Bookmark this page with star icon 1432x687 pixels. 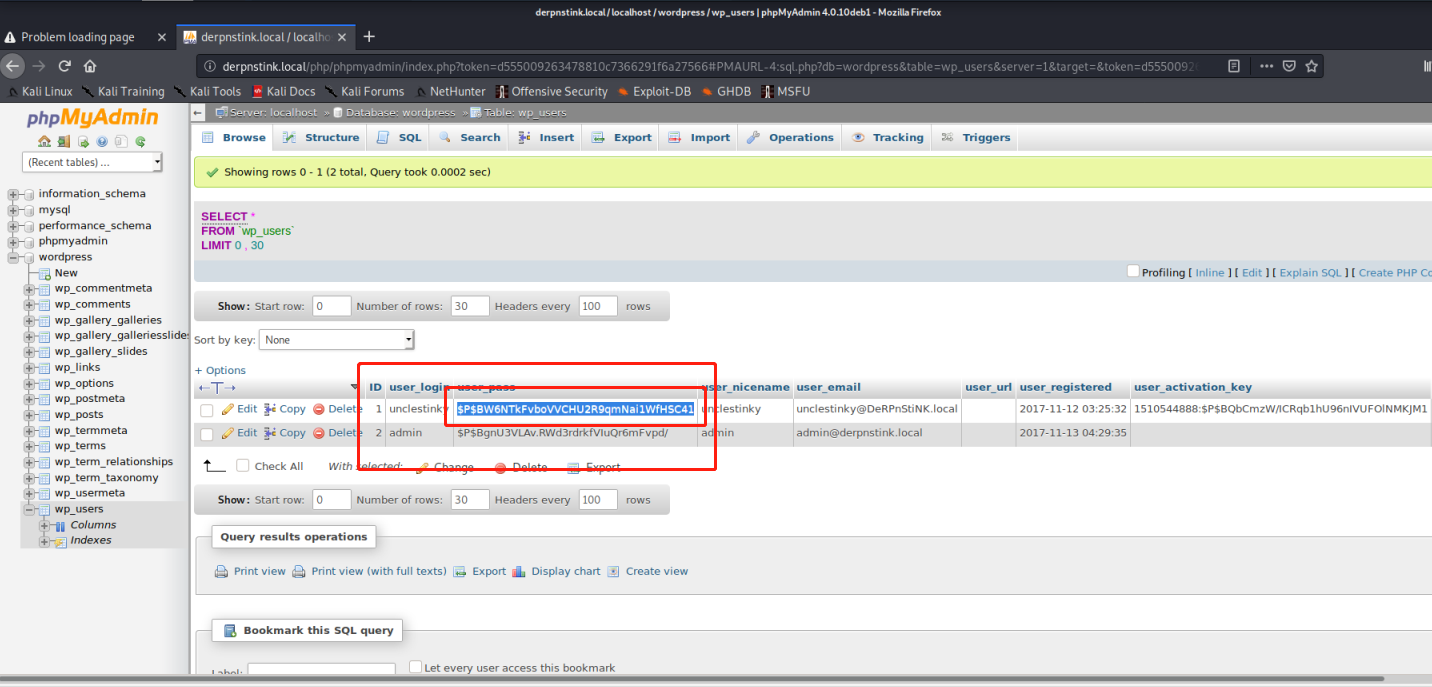(x=1312, y=66)
